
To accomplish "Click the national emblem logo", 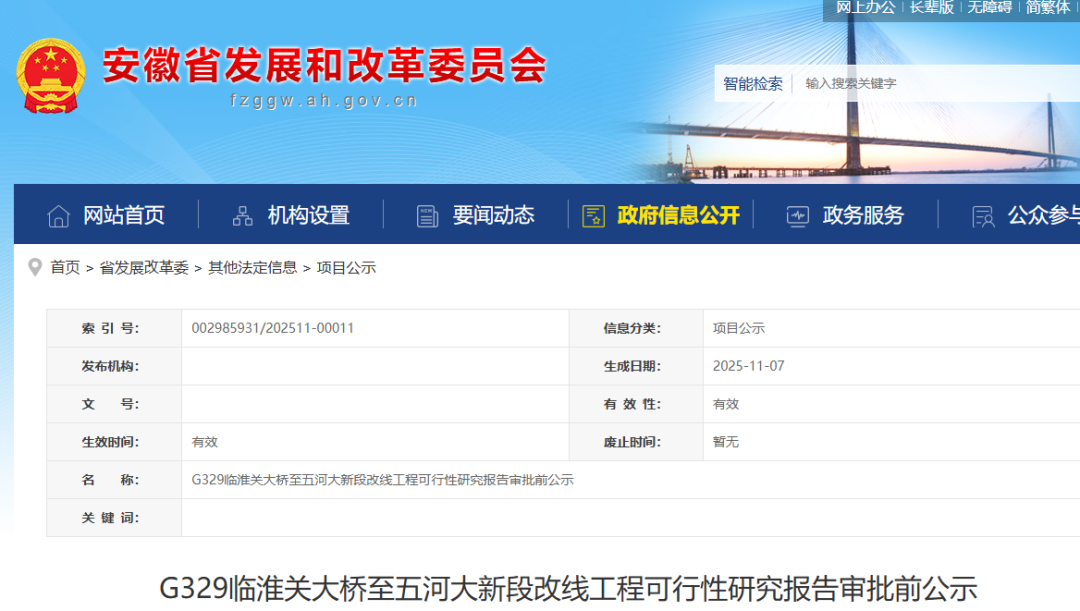I will pyautogui.click(x=51, y=75).
